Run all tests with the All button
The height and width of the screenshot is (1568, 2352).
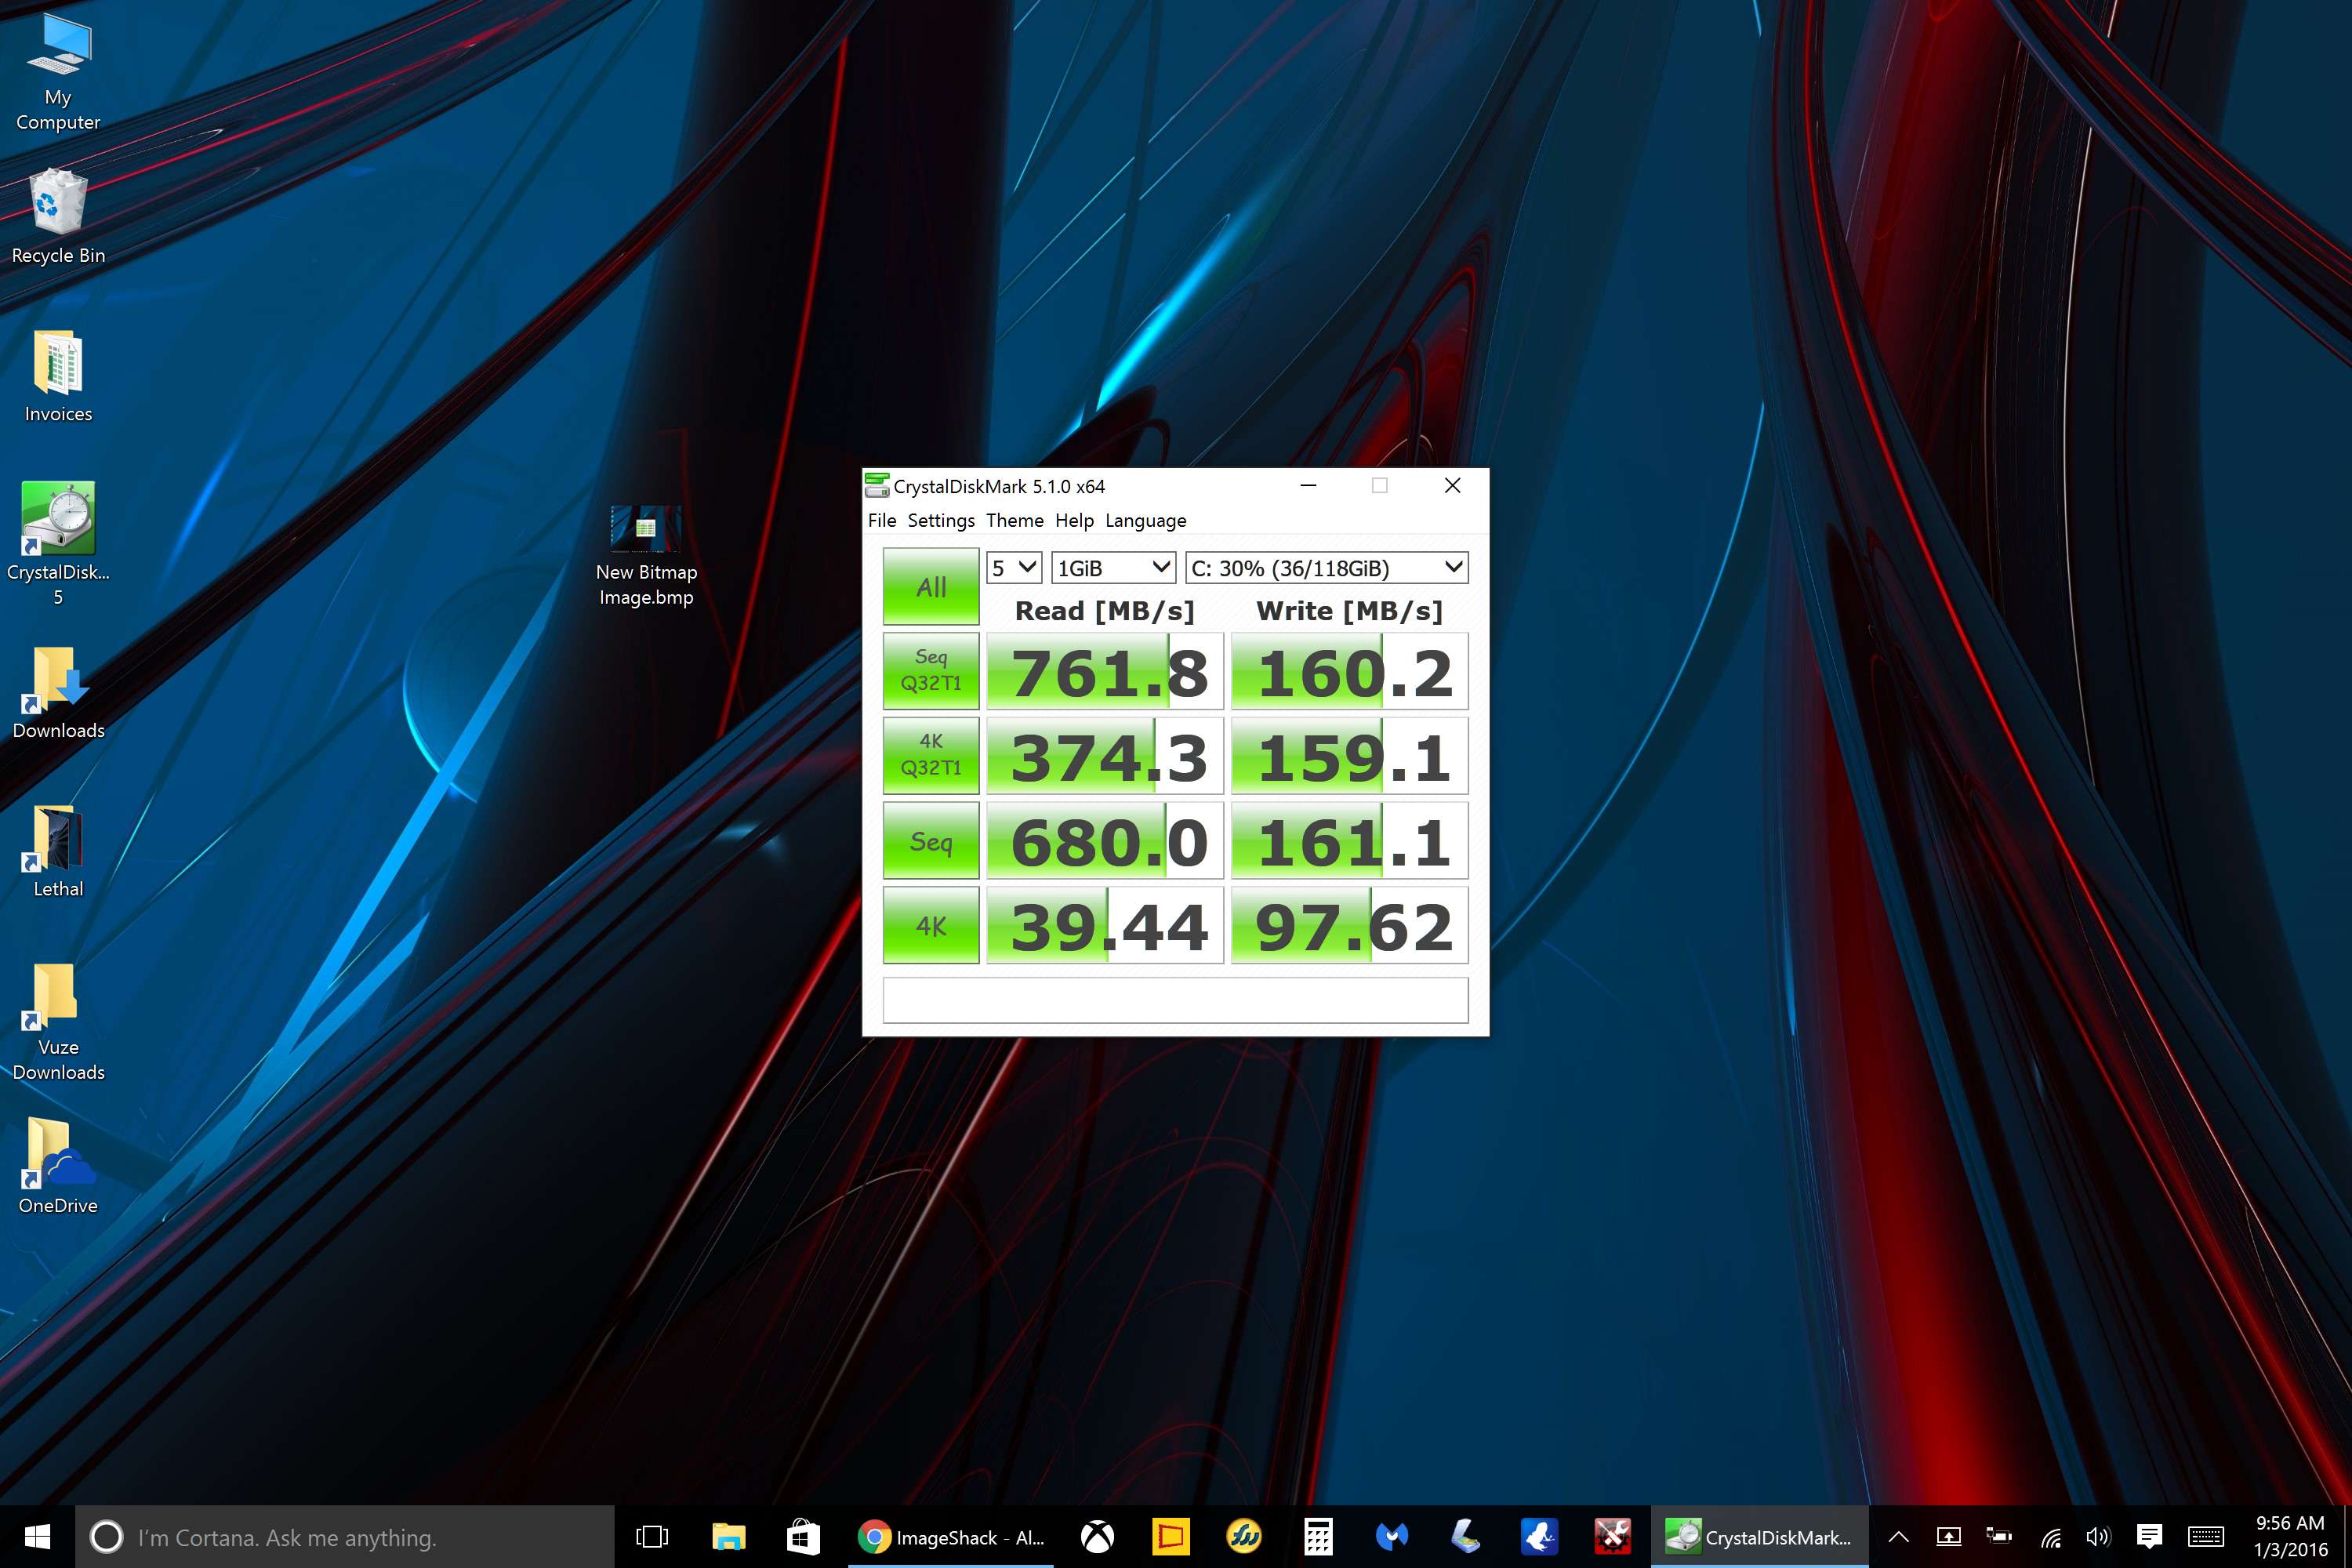(931, 587)
